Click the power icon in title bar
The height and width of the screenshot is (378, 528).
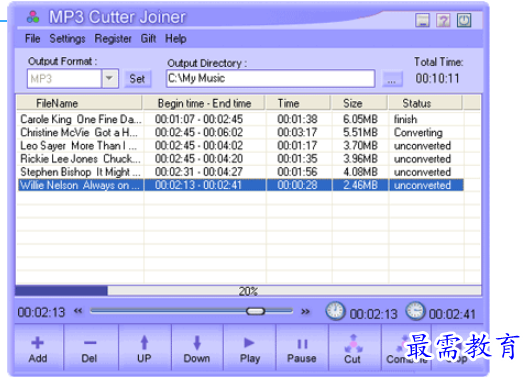tap(464, 20)
